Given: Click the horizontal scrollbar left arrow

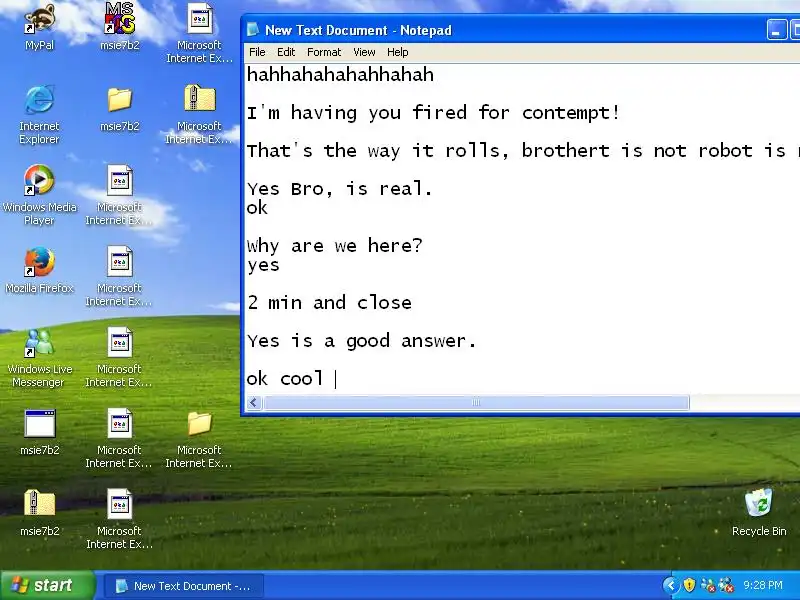Looking at the screenshot, I should [x=254, y=403].
